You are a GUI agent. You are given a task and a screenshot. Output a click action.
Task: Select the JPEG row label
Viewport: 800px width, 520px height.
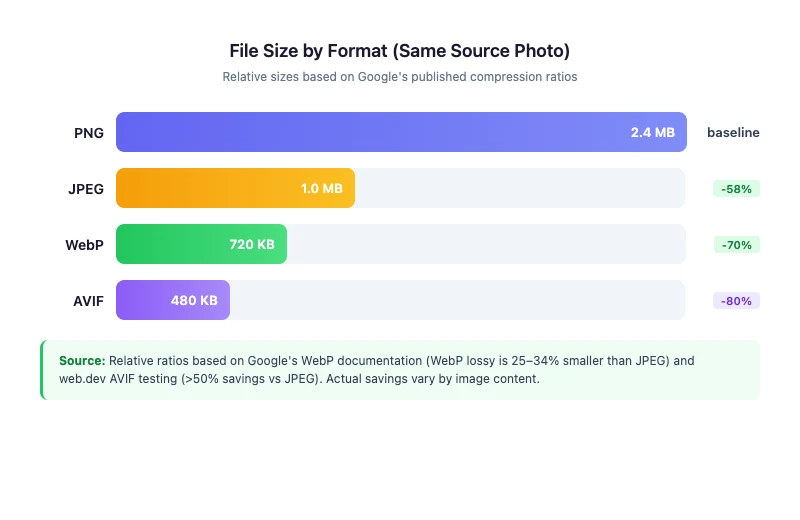click(84, 188)
